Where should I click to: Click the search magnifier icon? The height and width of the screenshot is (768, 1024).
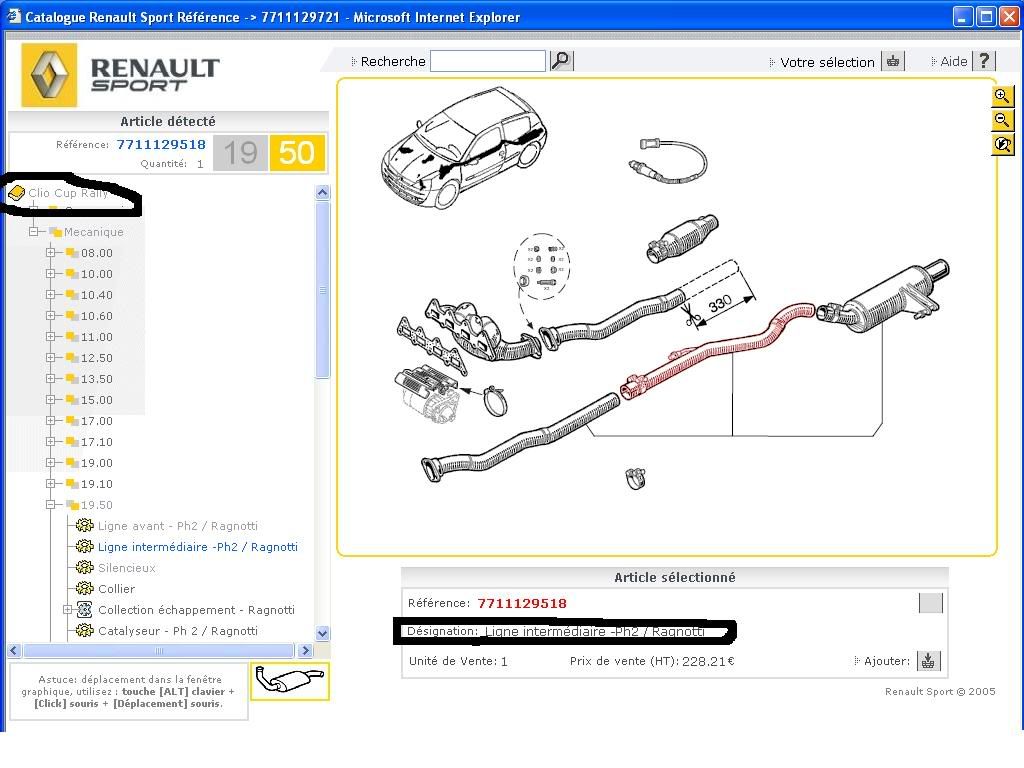click(561, 61)
